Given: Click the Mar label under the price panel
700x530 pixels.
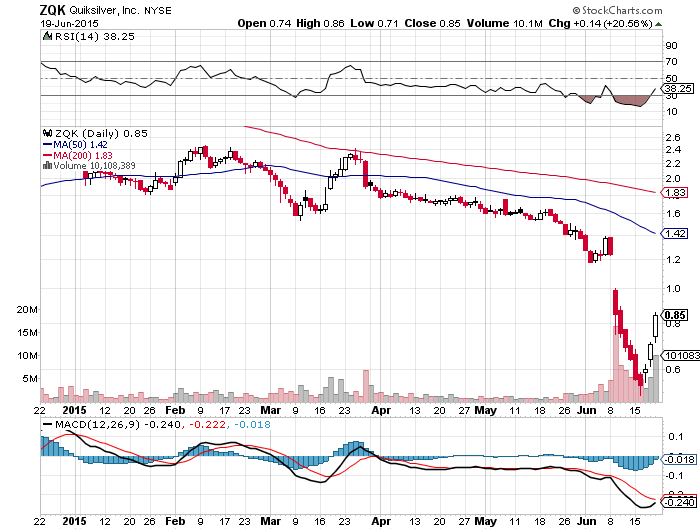Looking at the screenshot, I should (x=271, y=410).
